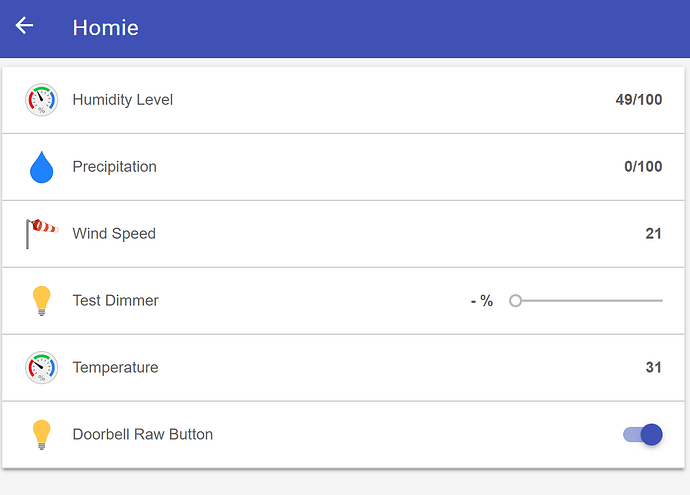Select the Doorbell Raw Button label
690x495 pixels.
click(143, 434)
